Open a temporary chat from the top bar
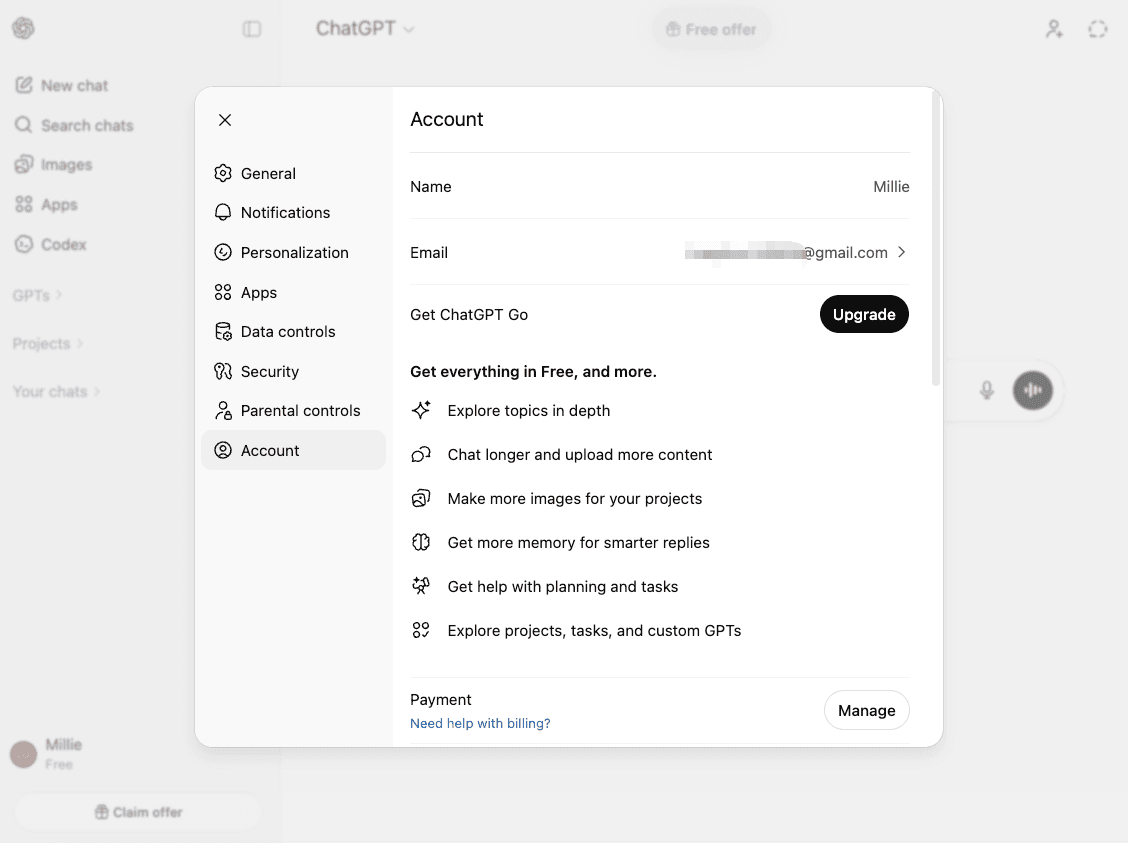Image resolution: width=1128 pixels, height=843 pixels. coord(1097,29)
